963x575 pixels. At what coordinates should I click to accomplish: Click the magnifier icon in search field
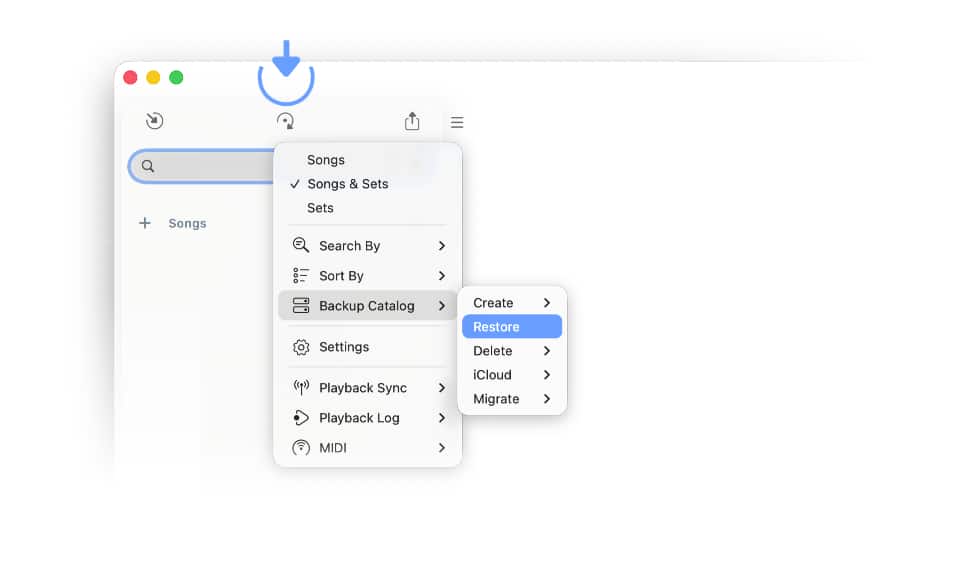pyautogui.click(x=148, y=166)
